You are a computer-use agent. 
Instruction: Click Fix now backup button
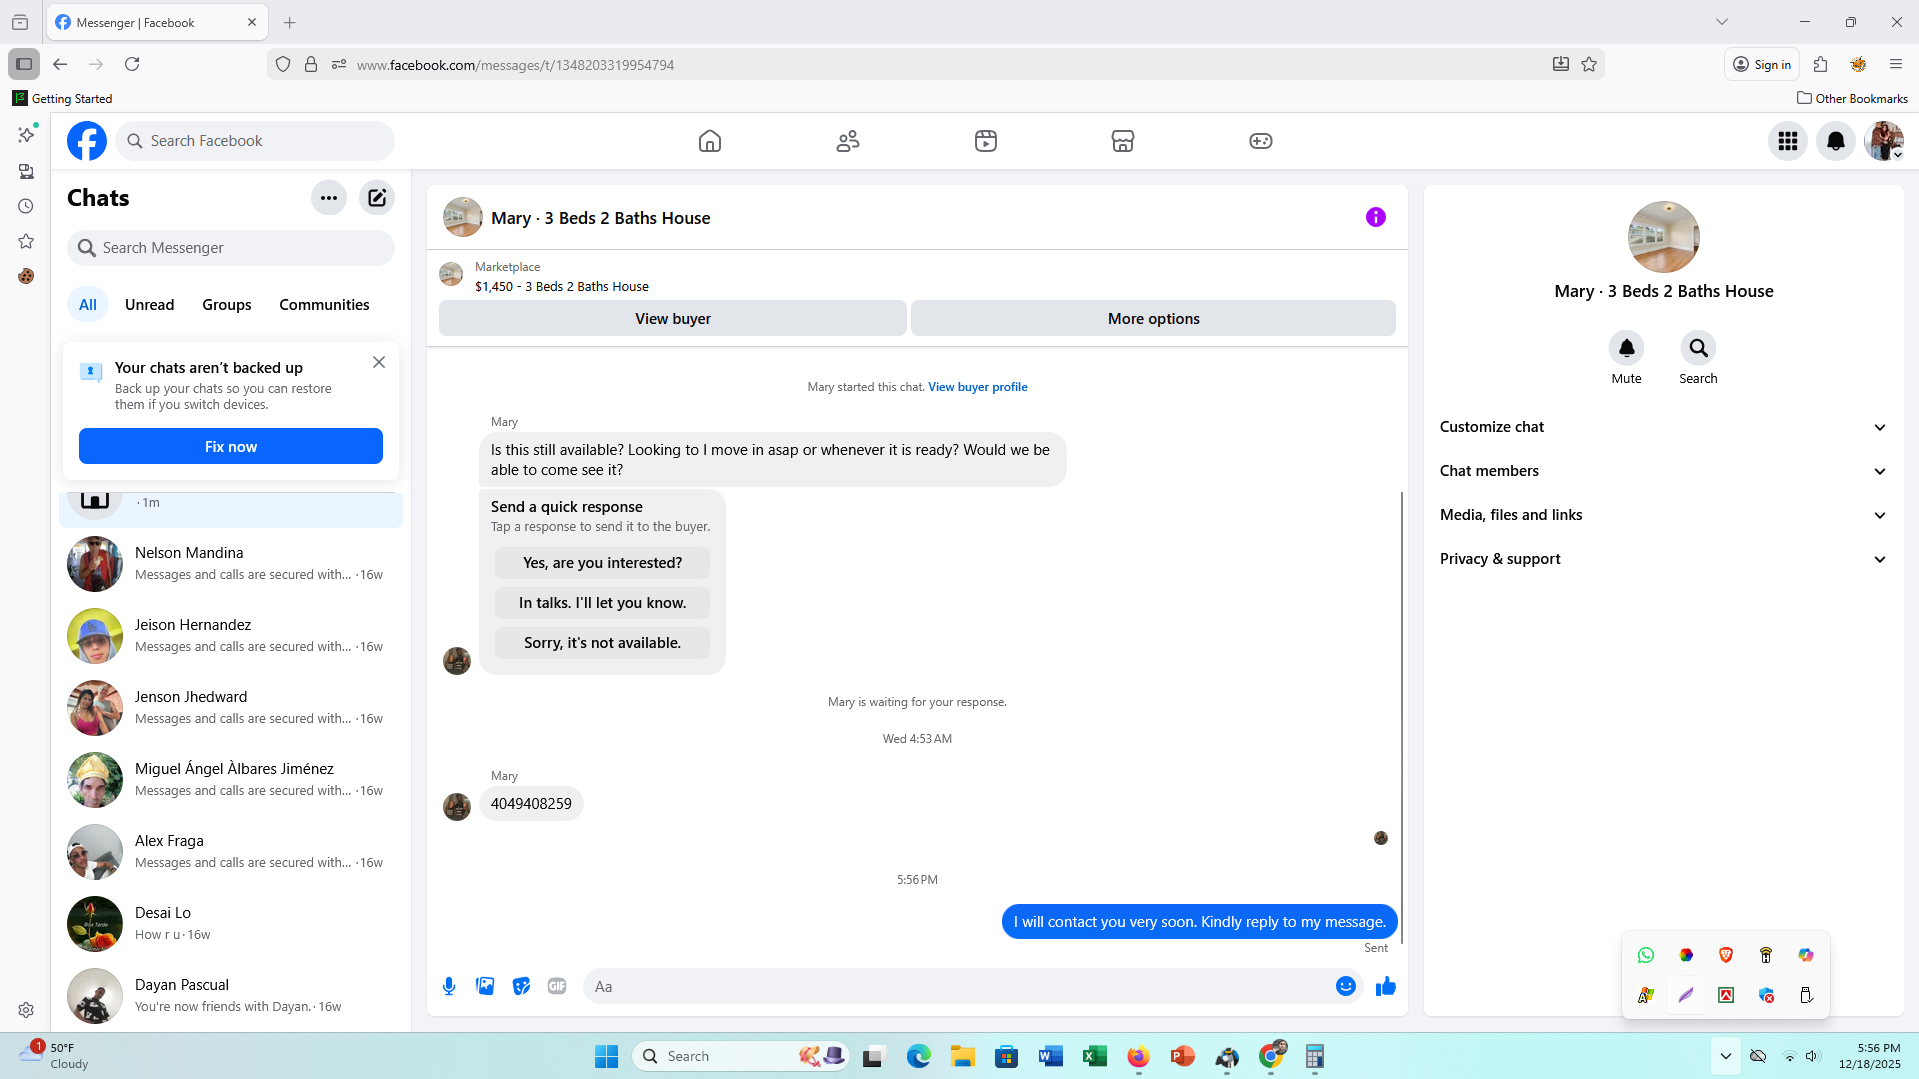click(231, 447)
